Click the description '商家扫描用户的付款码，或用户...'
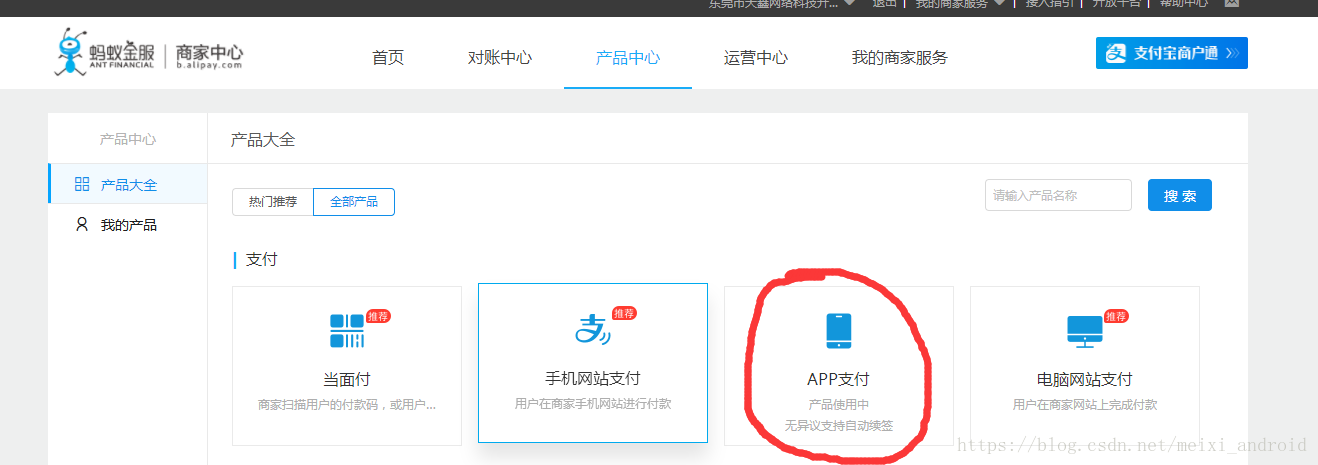The width and height of the screenshot is (1318, 465). (347, 405)
